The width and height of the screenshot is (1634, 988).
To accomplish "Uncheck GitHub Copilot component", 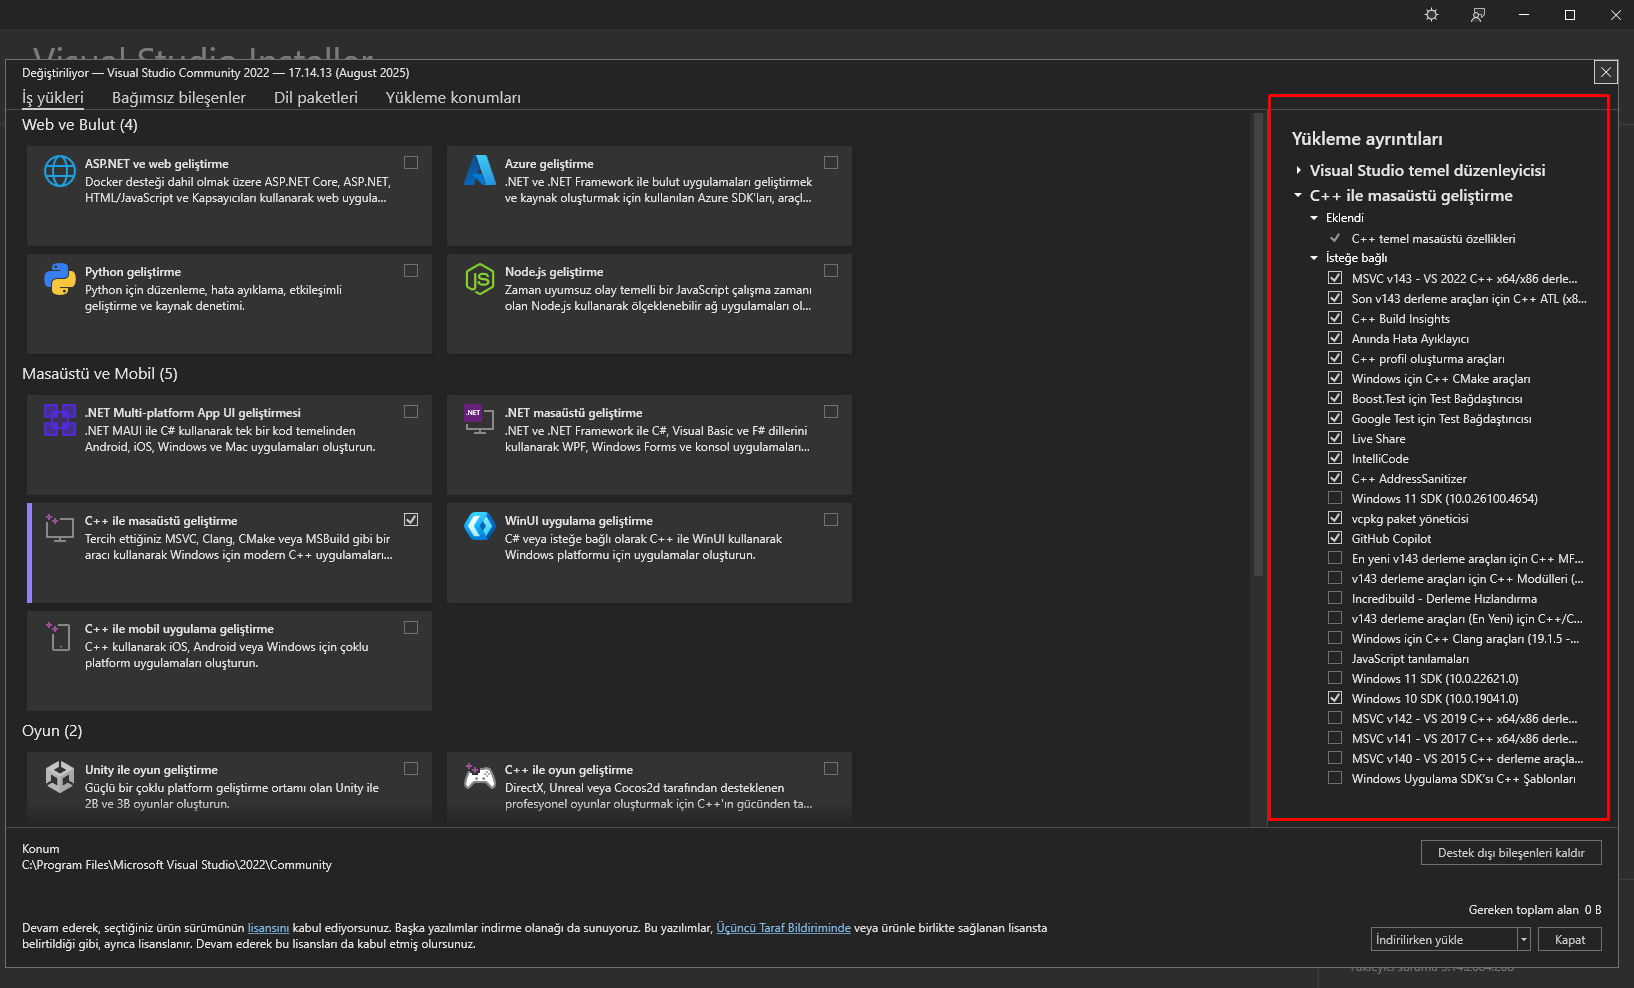I will (1335, 538).
